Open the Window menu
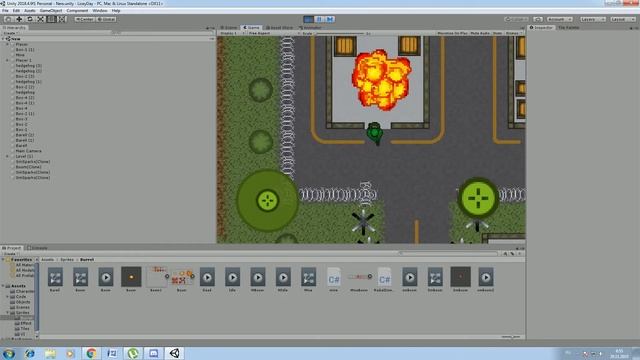The image size is (640, 360). pyautogui.click(x=100, y=11)
